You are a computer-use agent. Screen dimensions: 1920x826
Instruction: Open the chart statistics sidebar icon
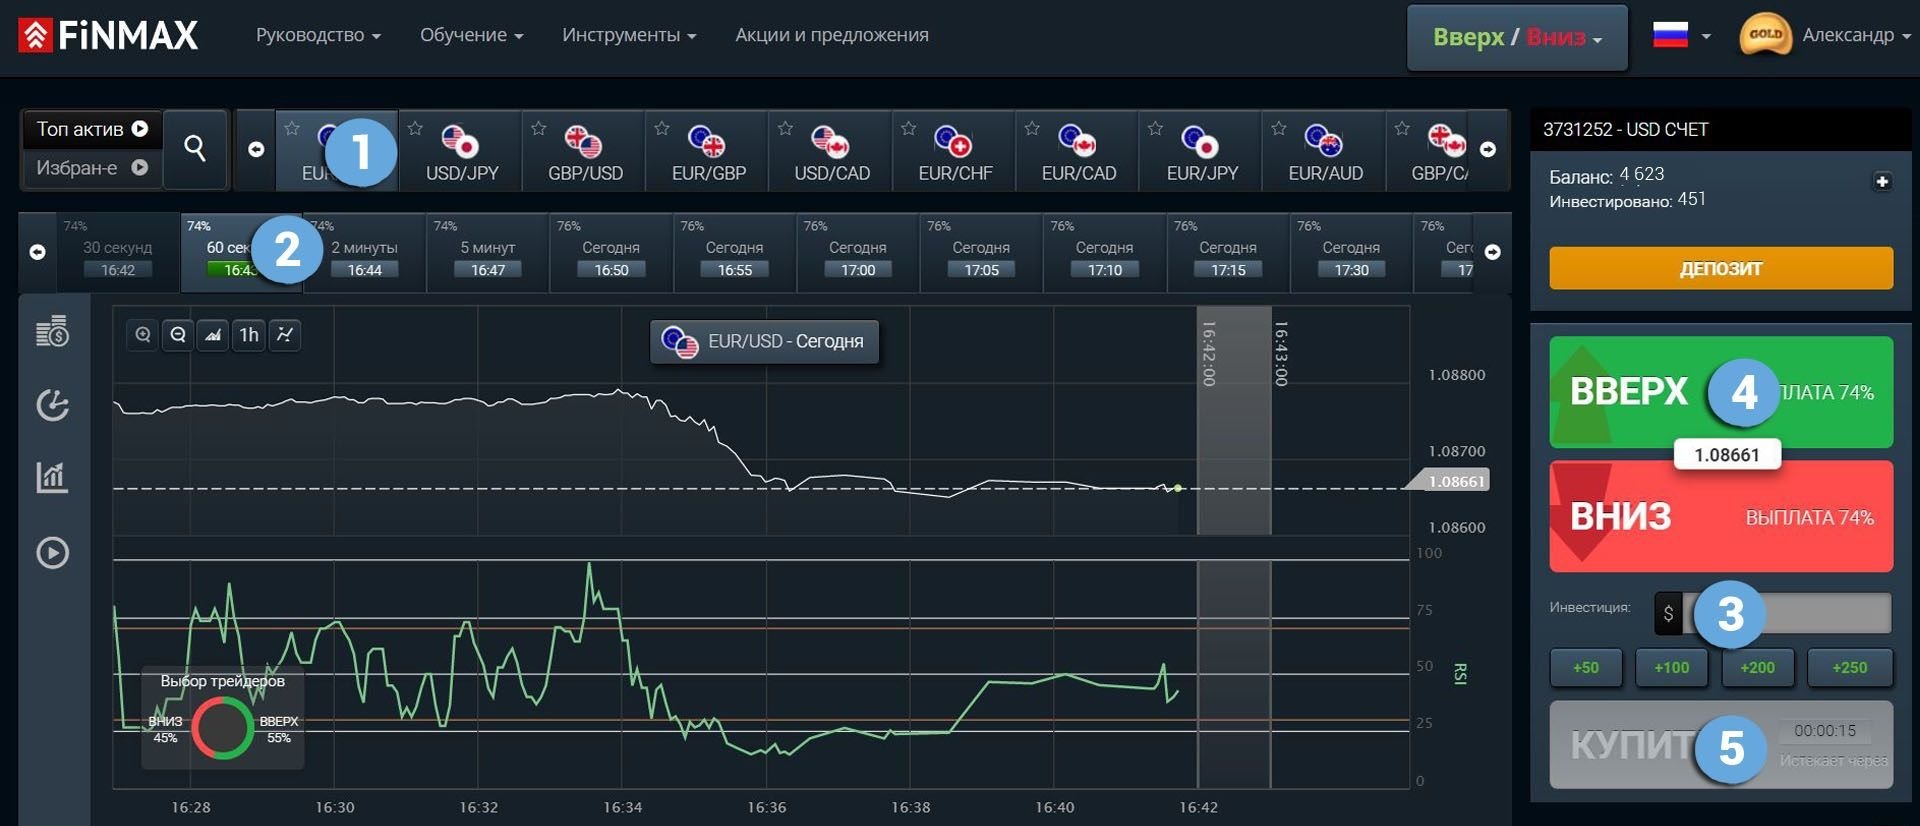(52, 477)
